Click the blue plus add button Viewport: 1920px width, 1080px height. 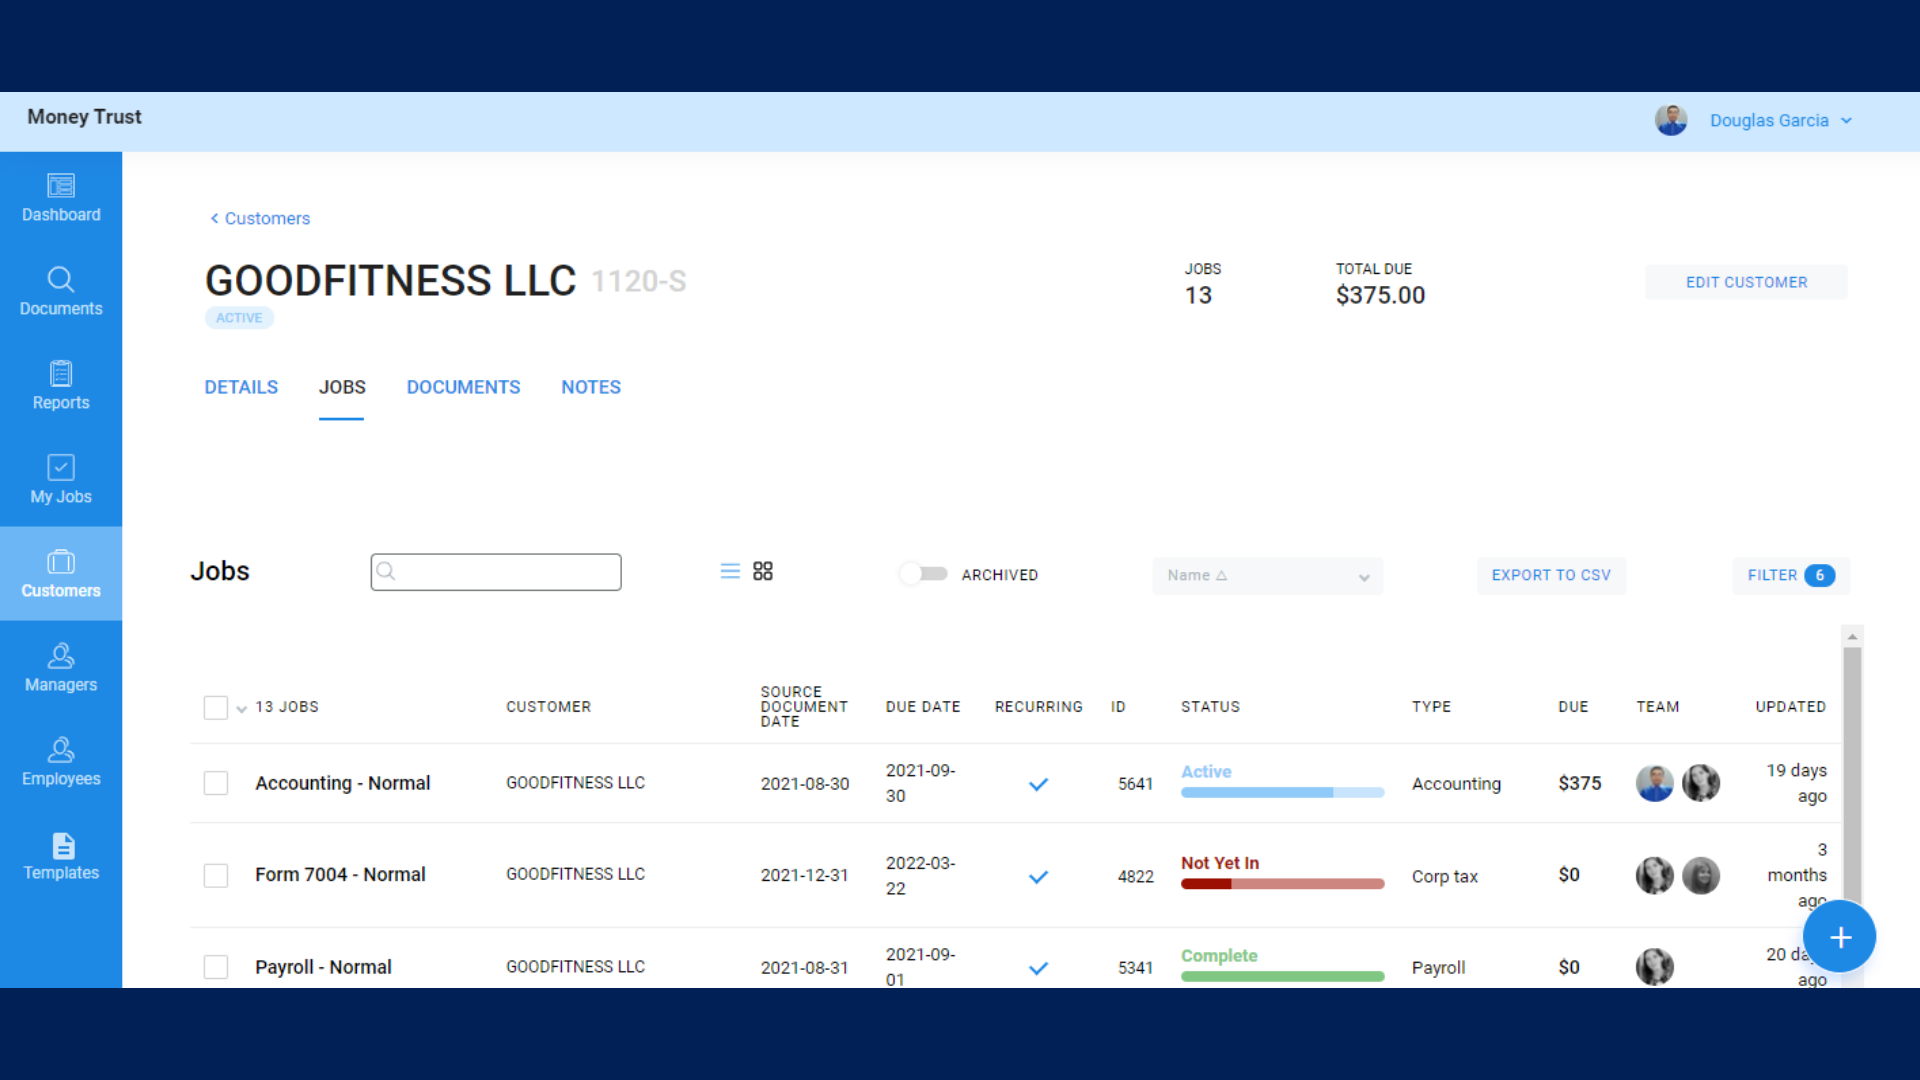[x=1840, y=937]
